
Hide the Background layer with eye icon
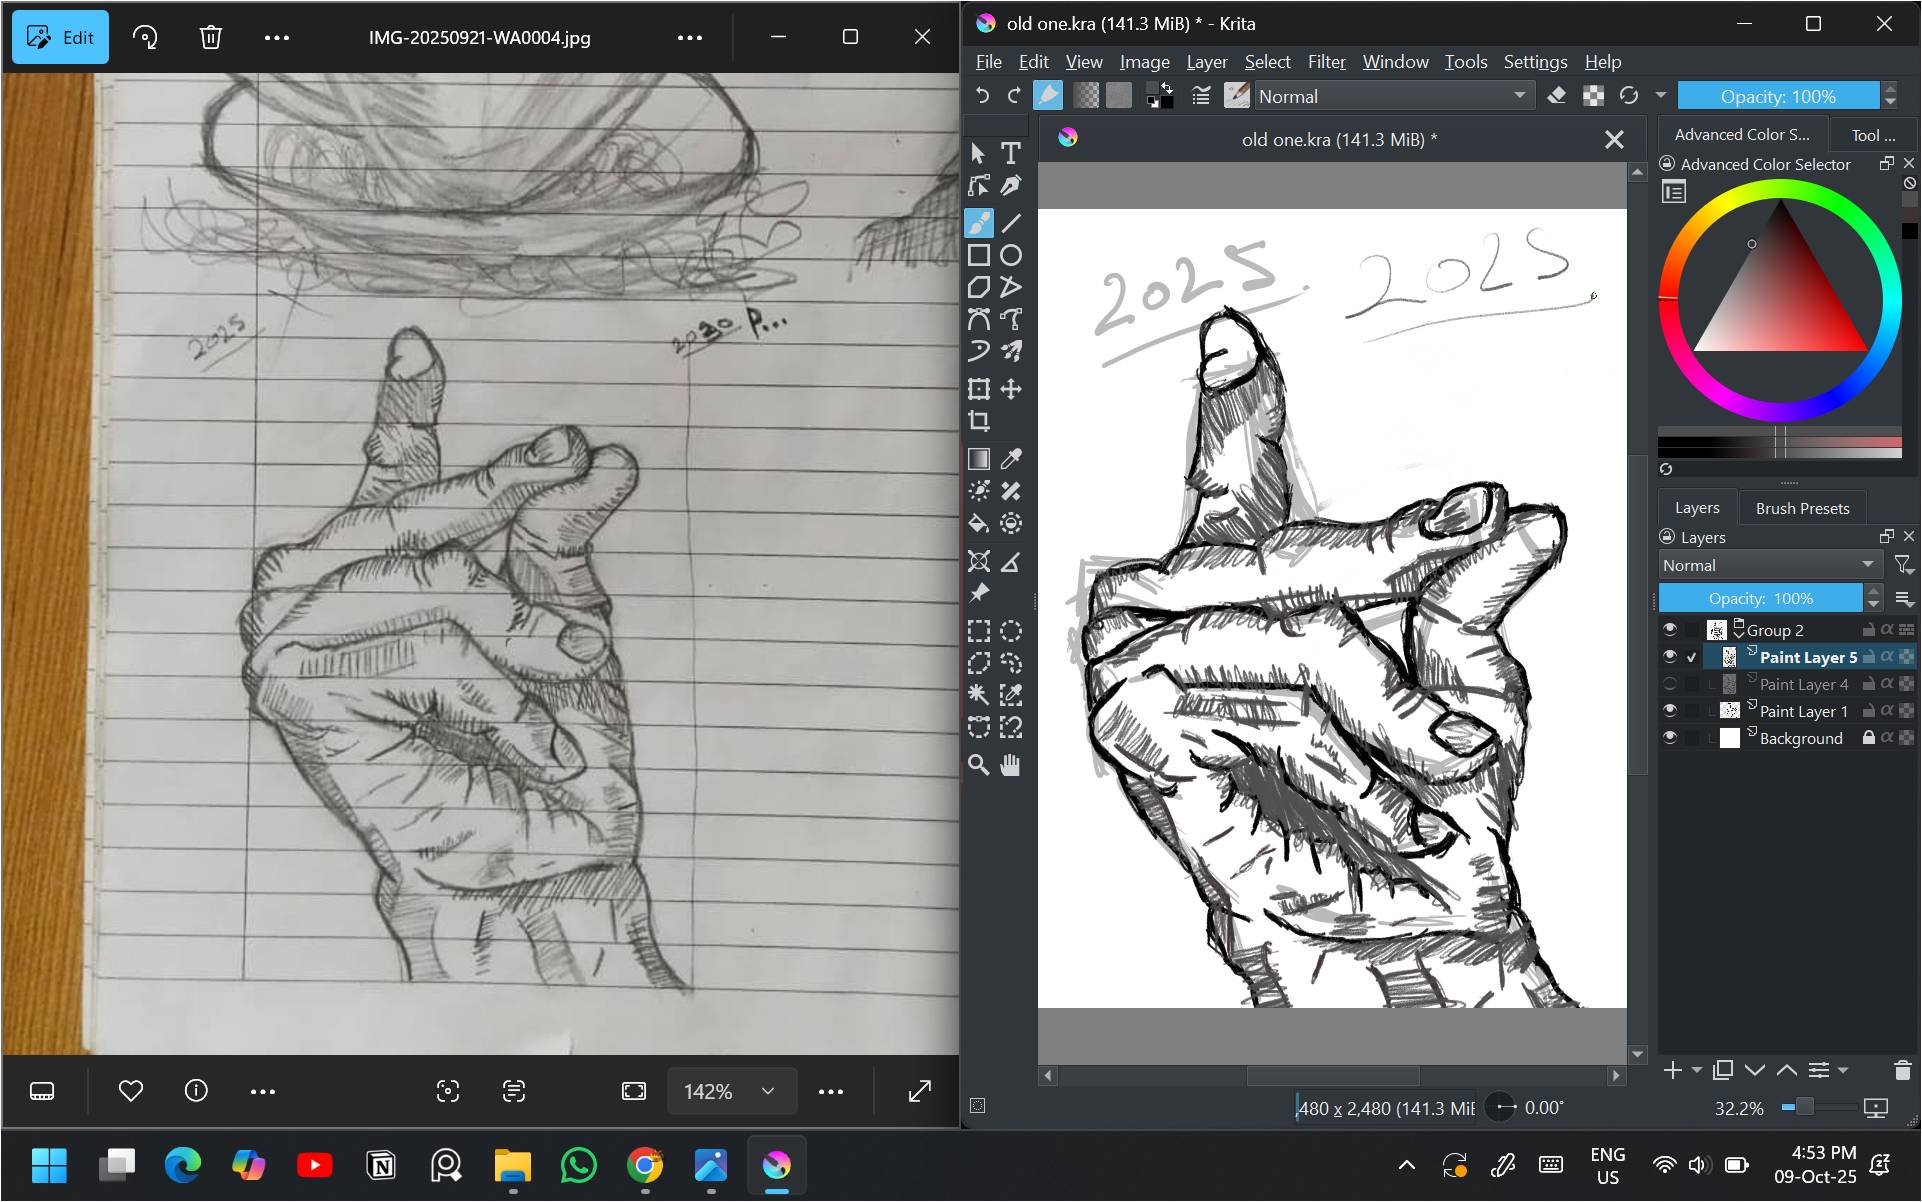point(1669,738)
